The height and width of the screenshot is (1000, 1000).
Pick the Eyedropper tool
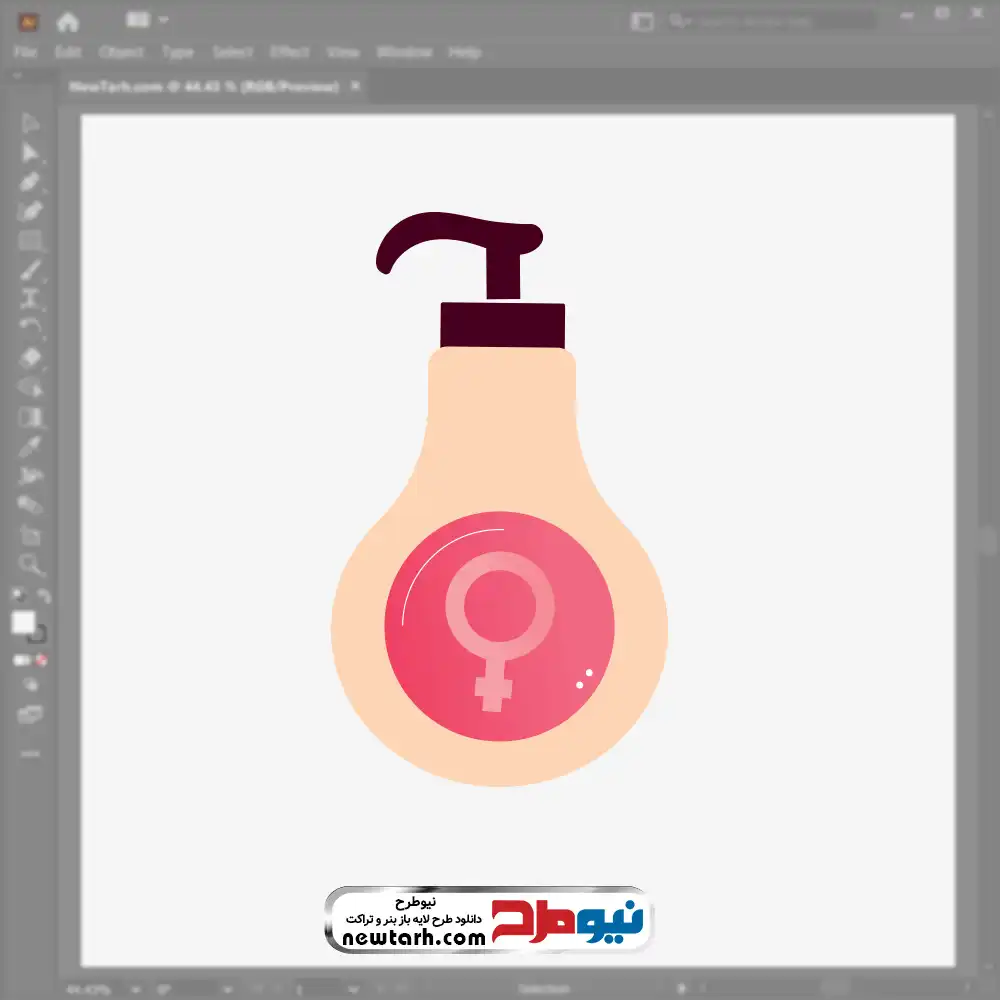(30, 446)
